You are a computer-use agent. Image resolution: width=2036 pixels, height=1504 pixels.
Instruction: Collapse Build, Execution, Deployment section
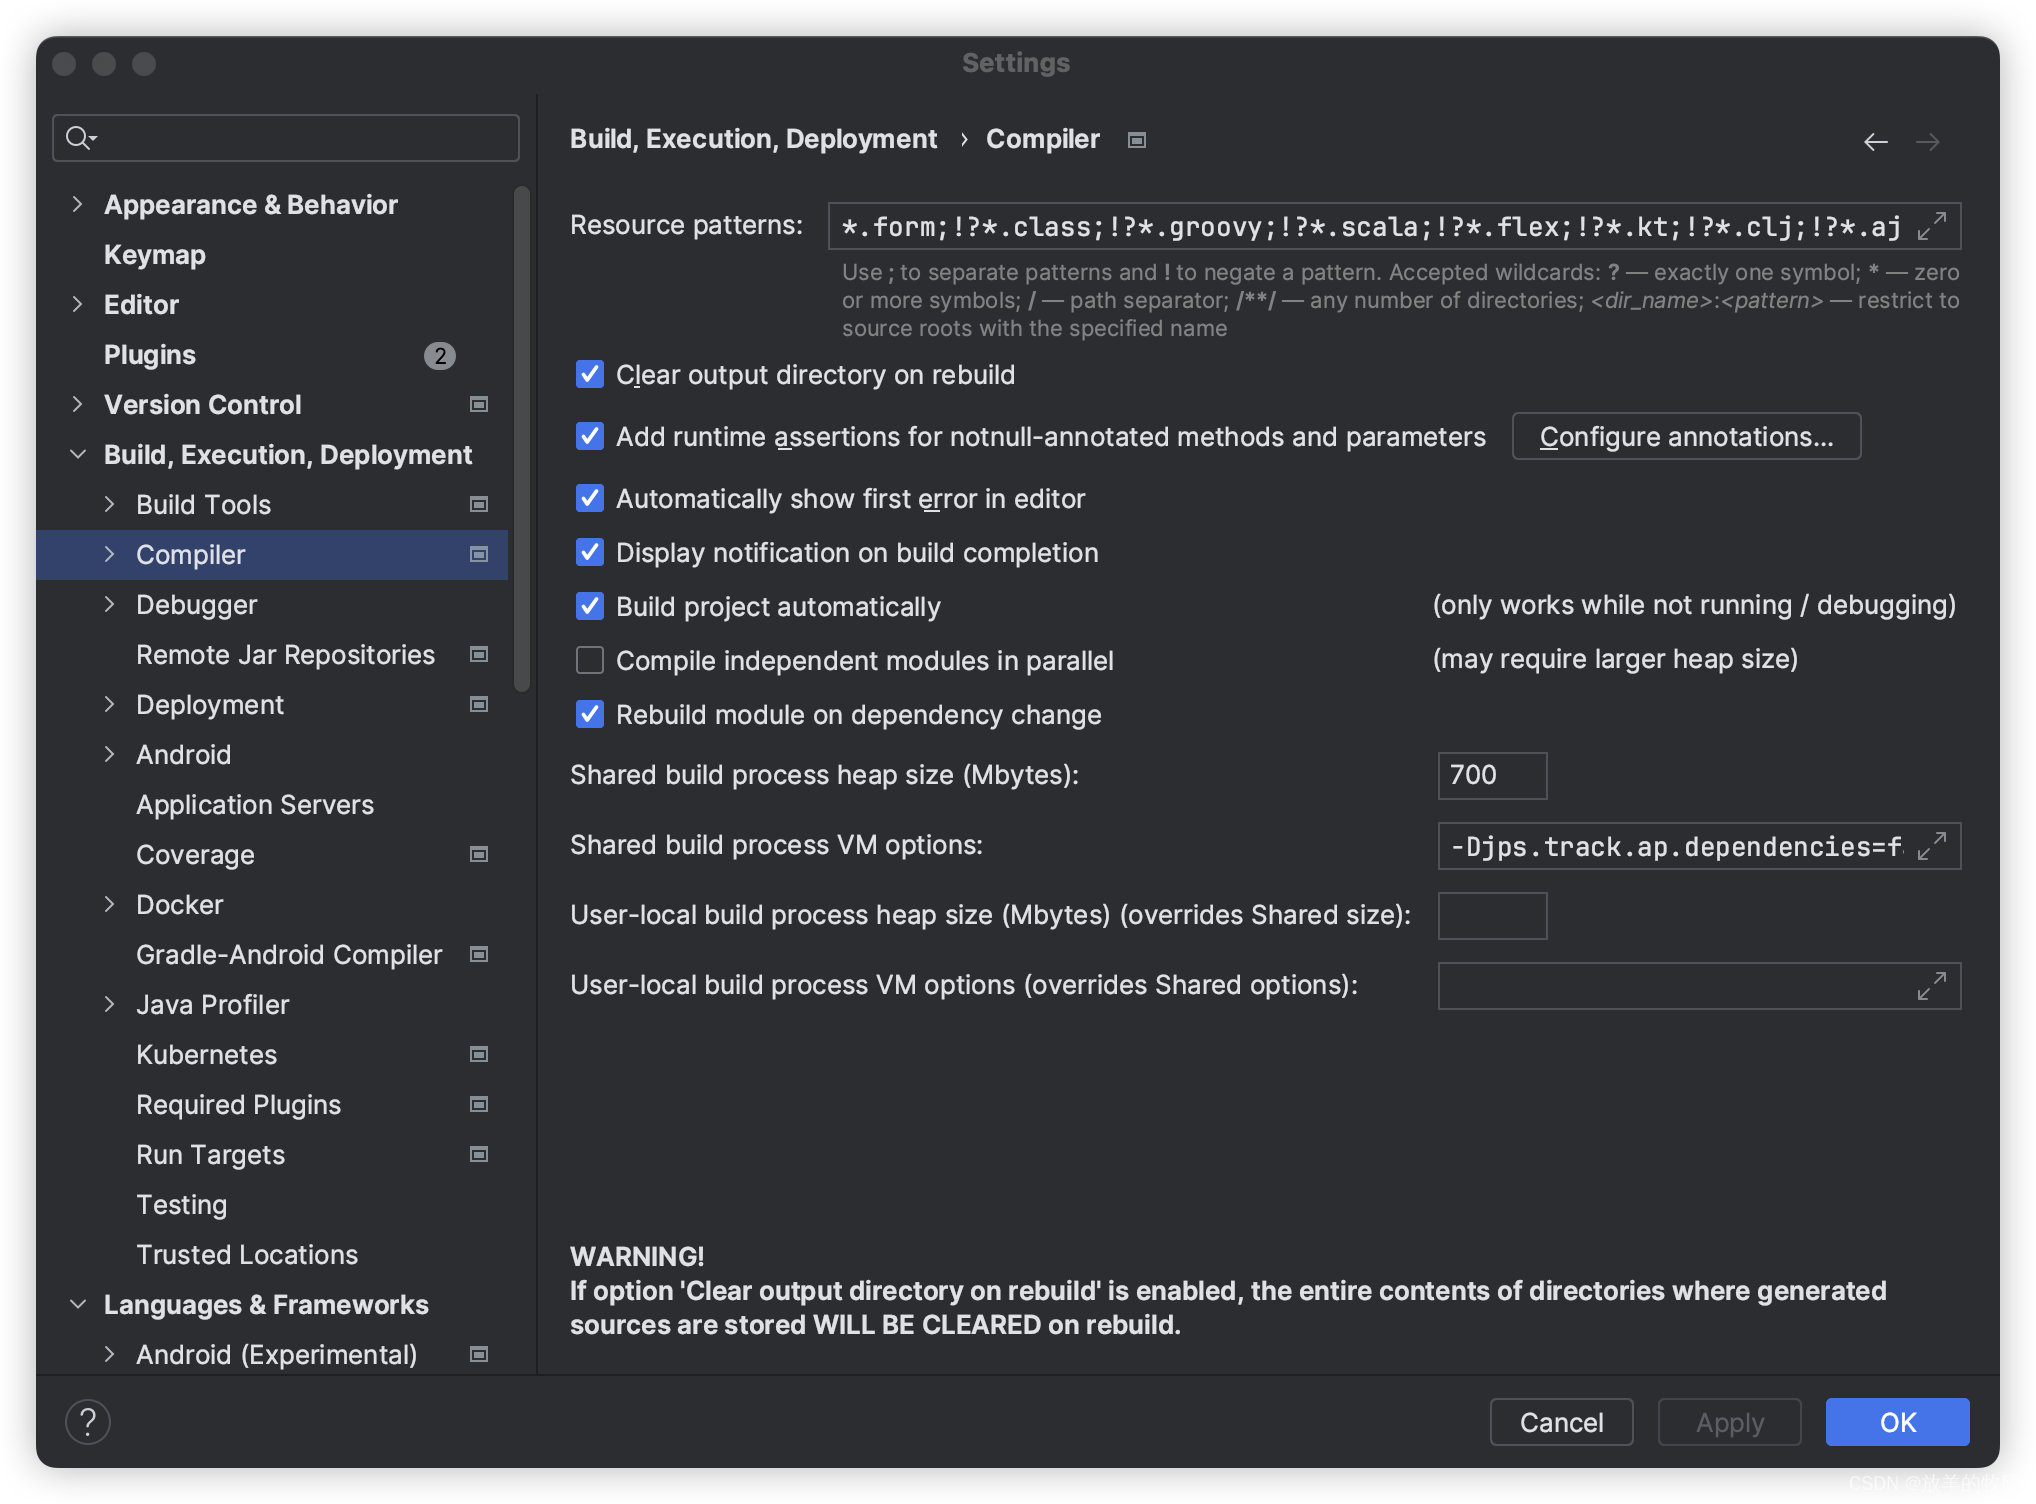78,454
